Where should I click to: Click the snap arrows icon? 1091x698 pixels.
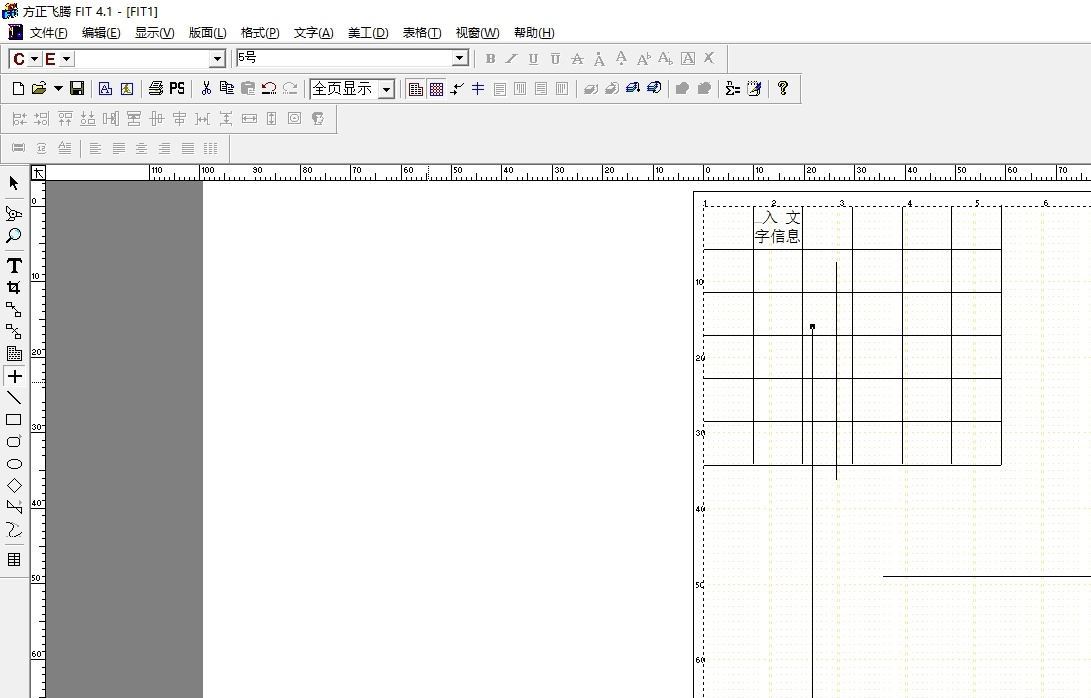pyautogui.click(x=457, y=88)
